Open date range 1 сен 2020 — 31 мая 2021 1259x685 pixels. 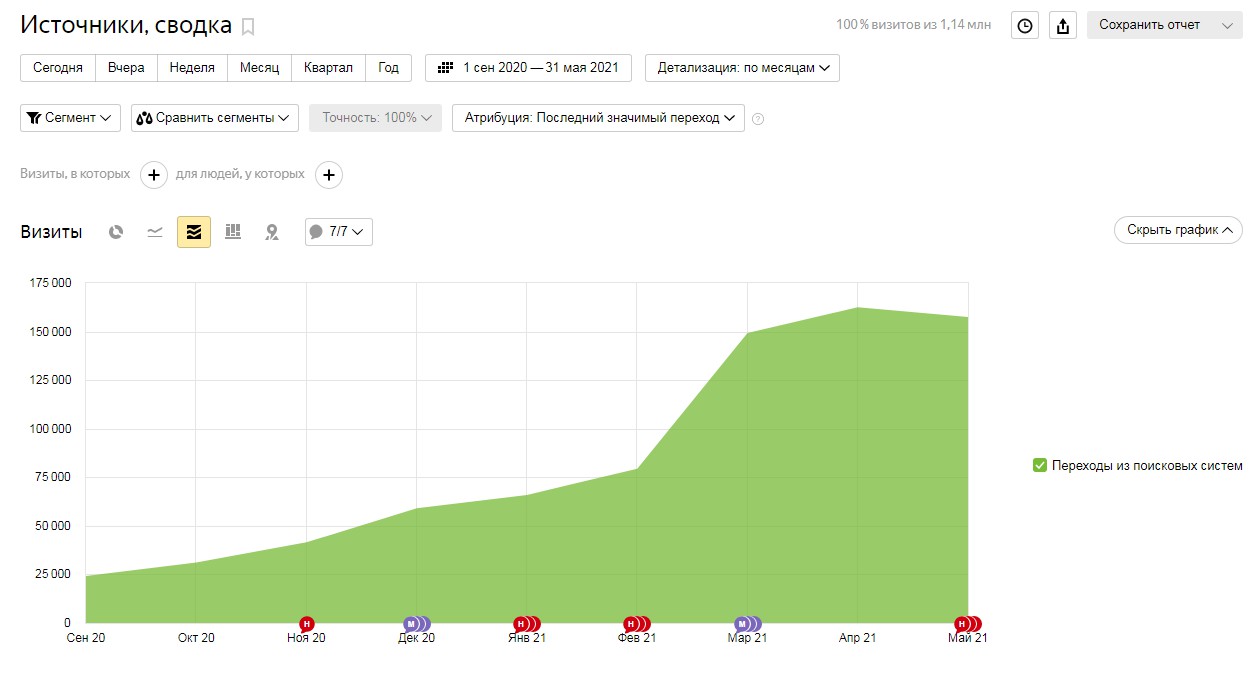528,68
